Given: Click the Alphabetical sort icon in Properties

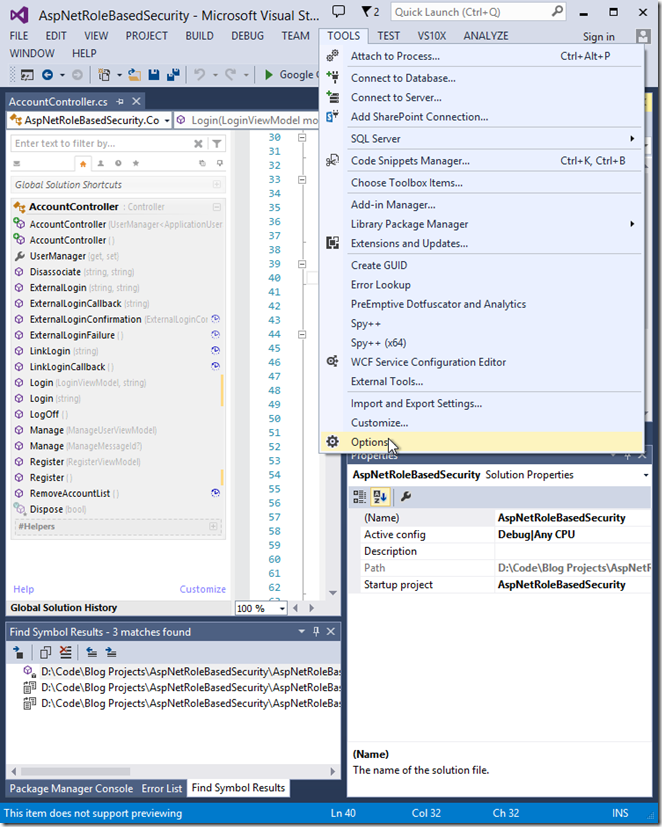Looking at the screenshot, I should 380,496.
